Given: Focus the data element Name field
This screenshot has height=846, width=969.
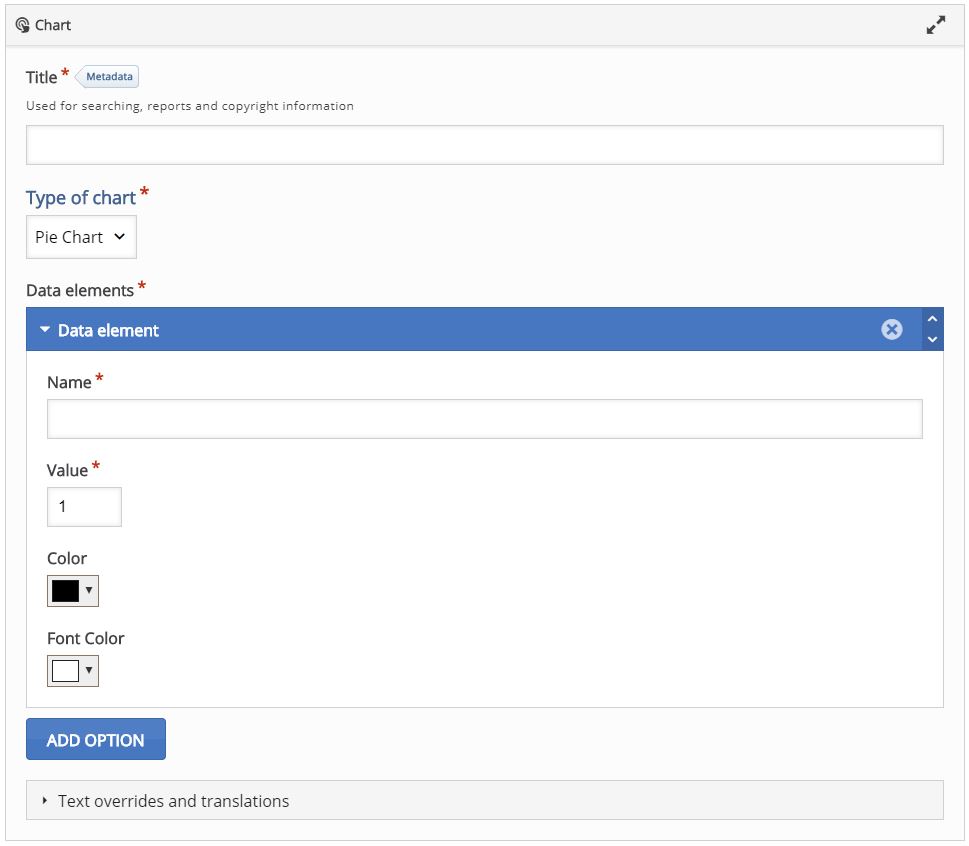Looking at the screenshot, I should 484,419.
